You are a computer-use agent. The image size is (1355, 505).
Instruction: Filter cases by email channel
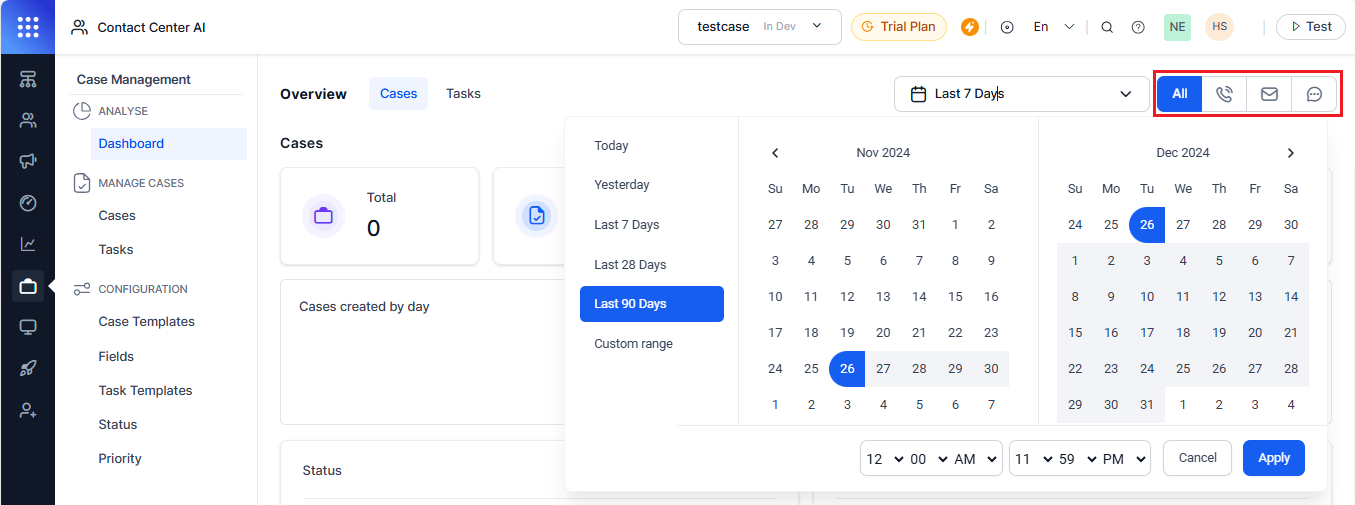coord(1269,94)
